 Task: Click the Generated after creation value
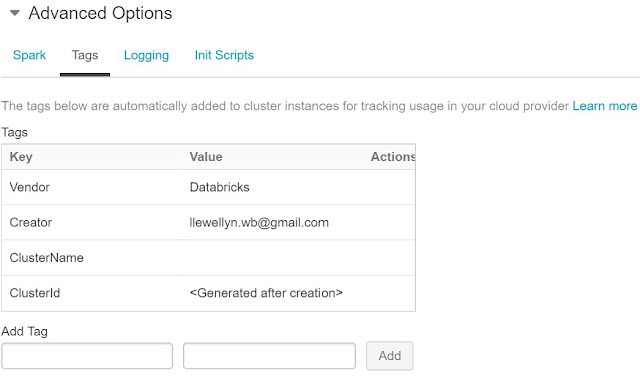tap(266, 293)
